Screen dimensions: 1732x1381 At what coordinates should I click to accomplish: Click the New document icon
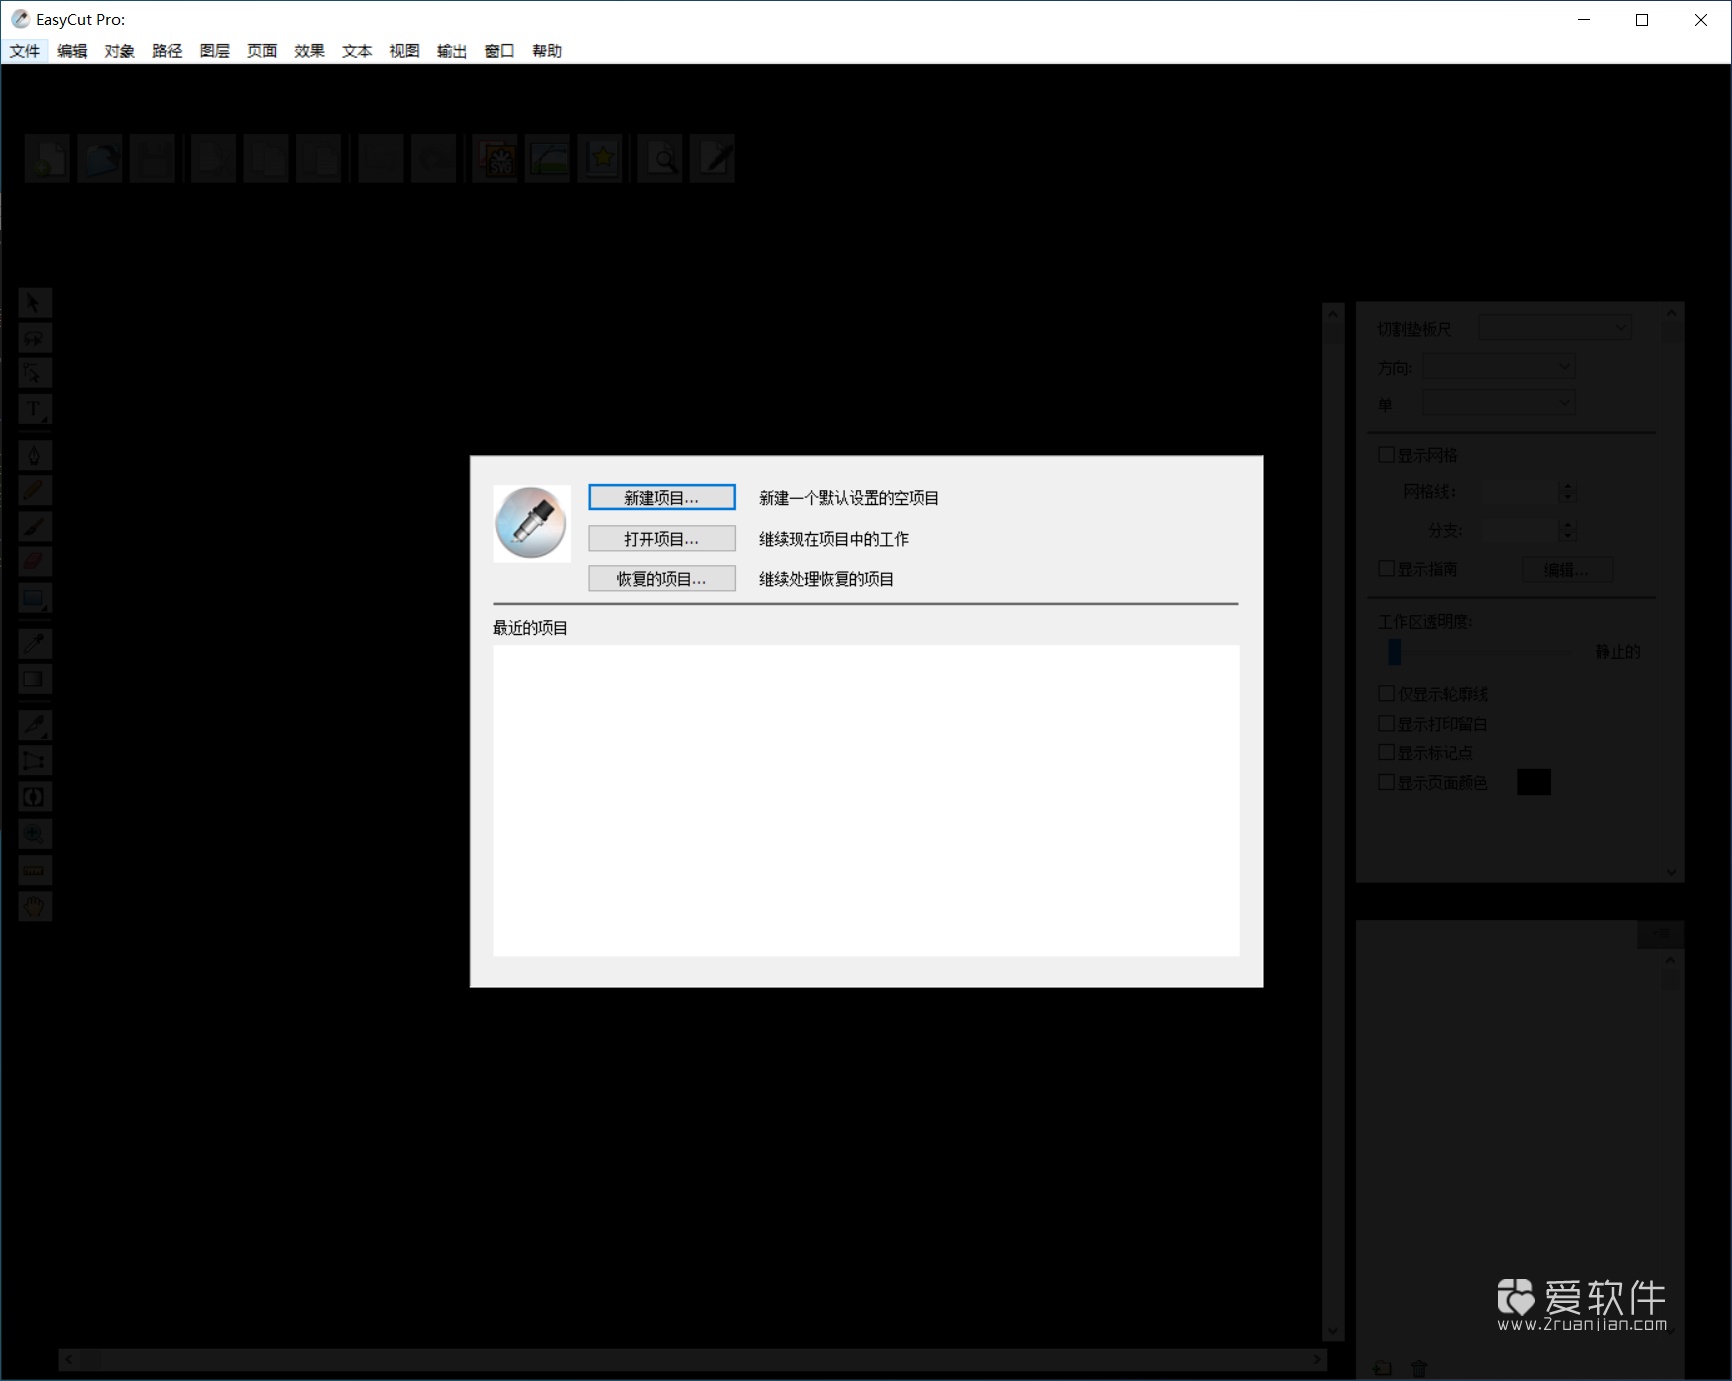click(46, 158)
